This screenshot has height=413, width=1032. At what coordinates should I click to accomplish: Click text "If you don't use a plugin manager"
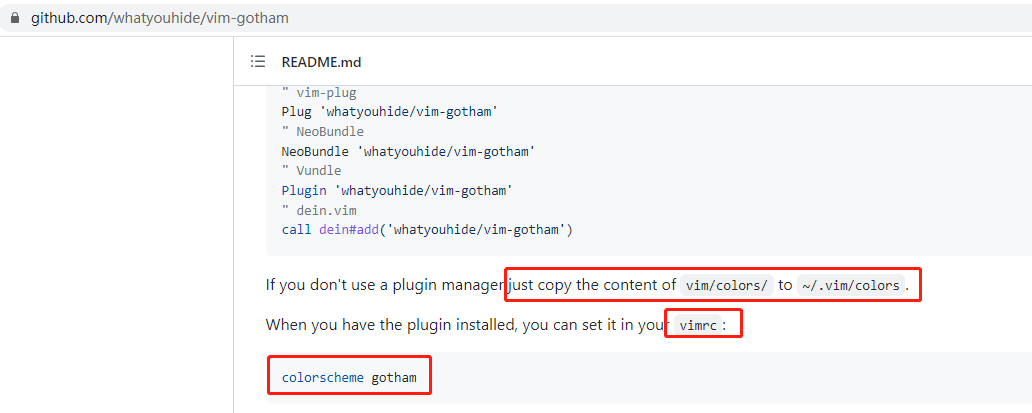(x=385, y=285)
